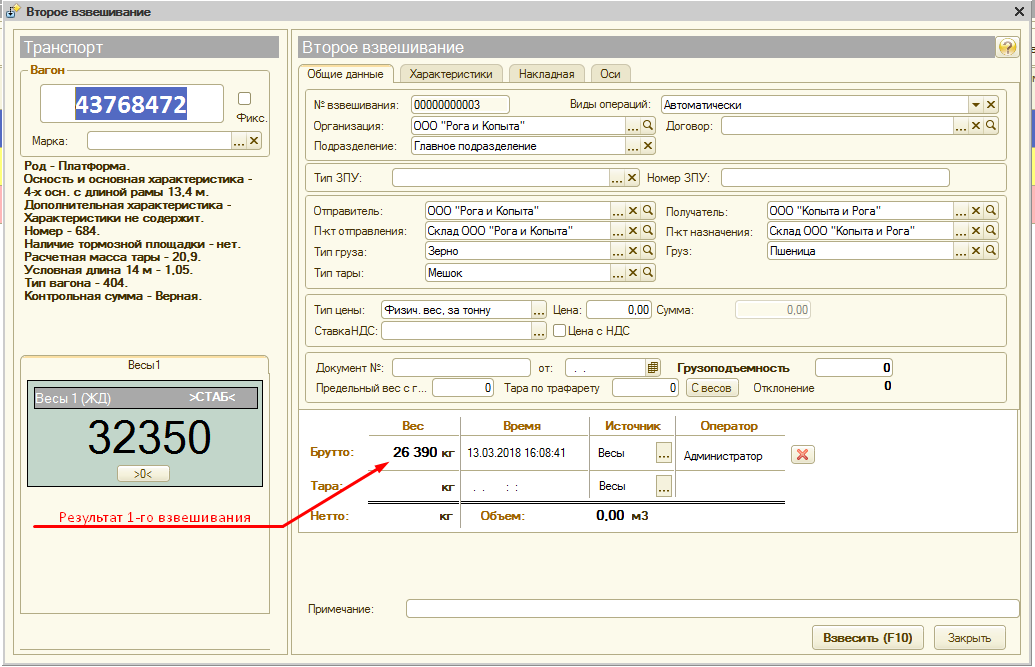The image size is (1035, 667).
Task: Click the С весов button
Action: pos(712,387)
